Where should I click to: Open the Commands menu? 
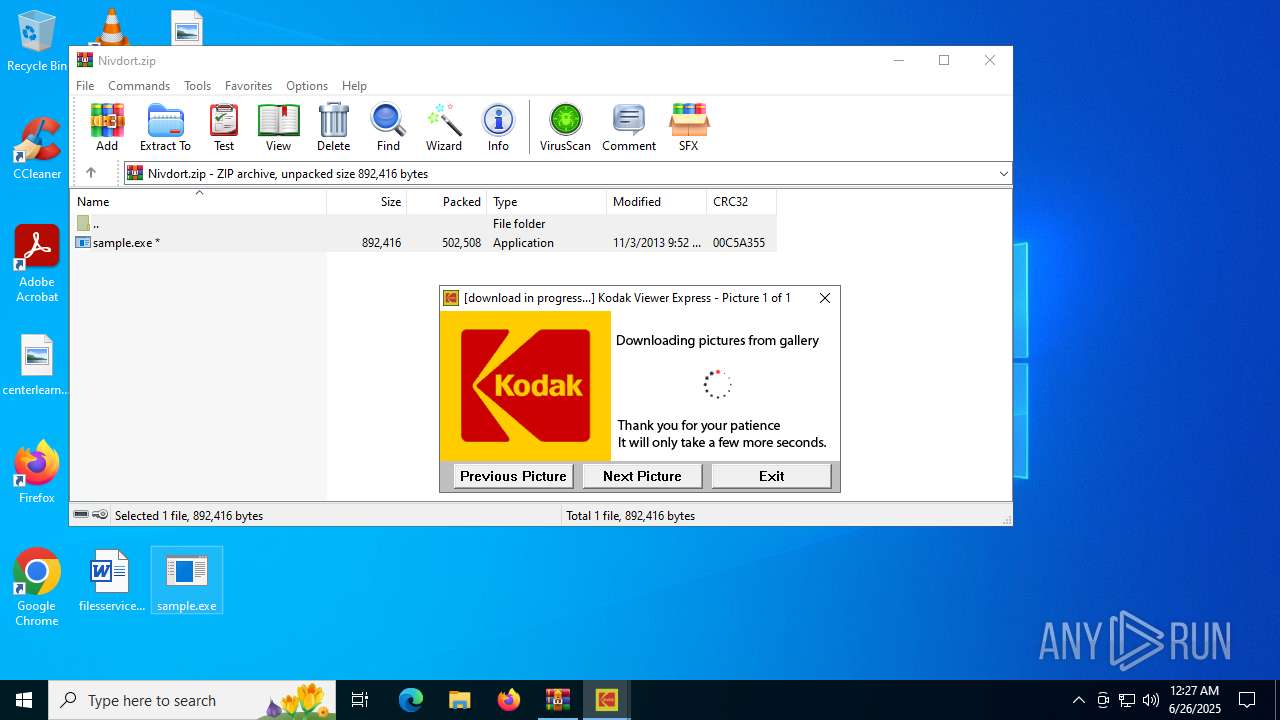point(139,86)
